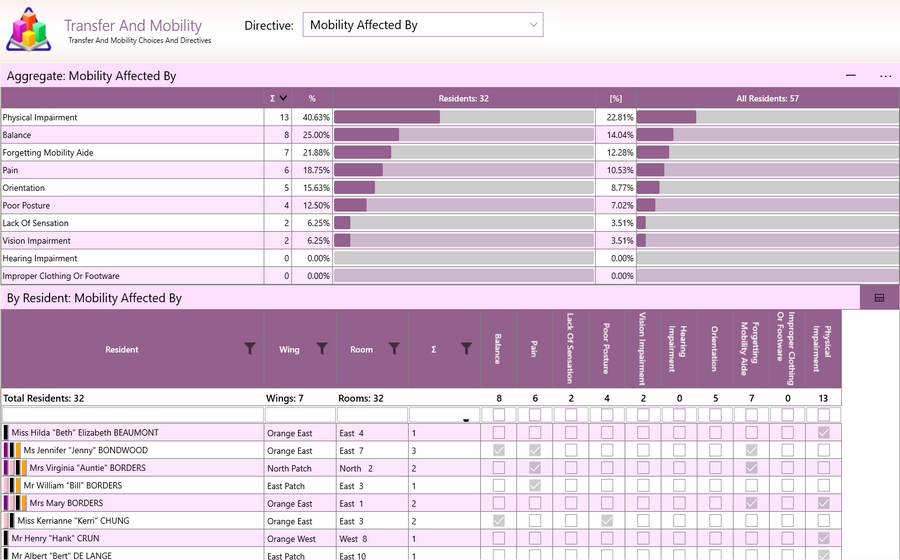Image resolution: width=900 pixels, height=560 pixels.
Task: Sort by Lack Of Sensation column header
Action: [570, 349]
